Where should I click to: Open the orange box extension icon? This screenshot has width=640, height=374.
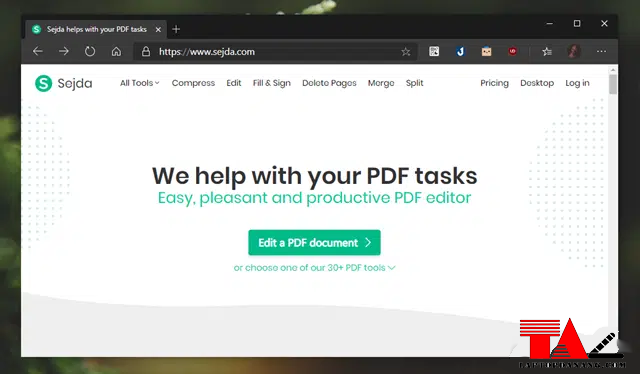[486, 51]
